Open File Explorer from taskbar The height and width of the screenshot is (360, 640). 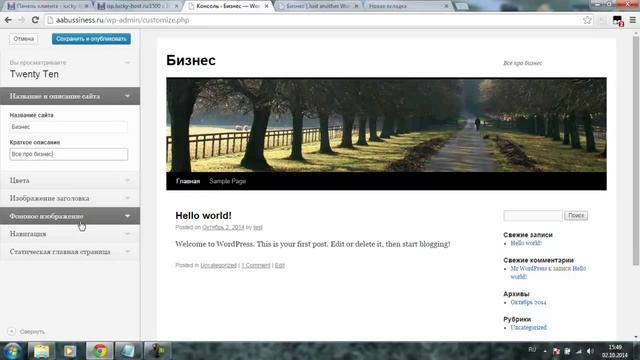(41, 351)
